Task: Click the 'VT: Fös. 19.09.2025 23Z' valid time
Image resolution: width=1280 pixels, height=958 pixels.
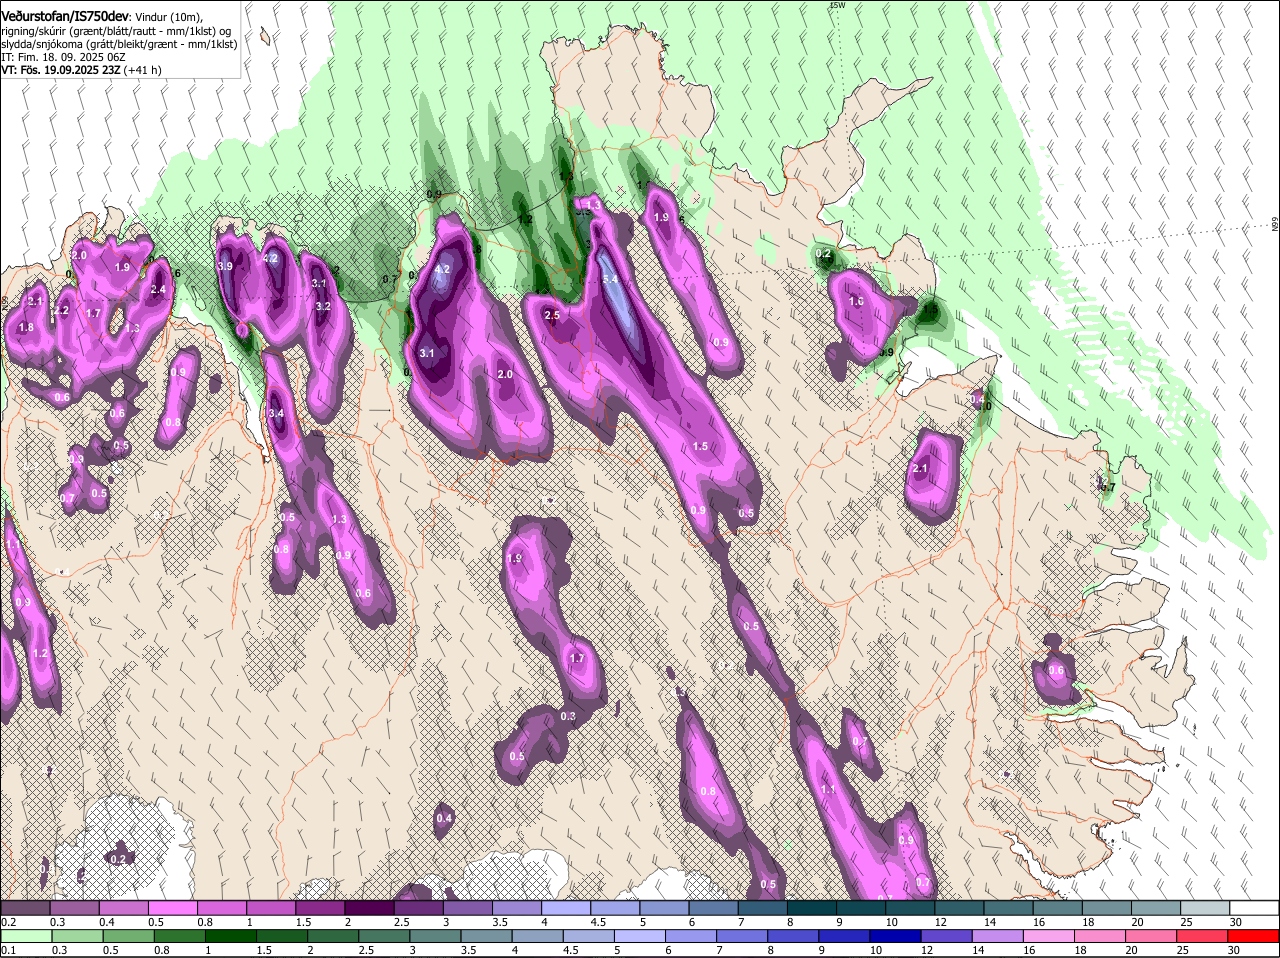Action: 60,70
